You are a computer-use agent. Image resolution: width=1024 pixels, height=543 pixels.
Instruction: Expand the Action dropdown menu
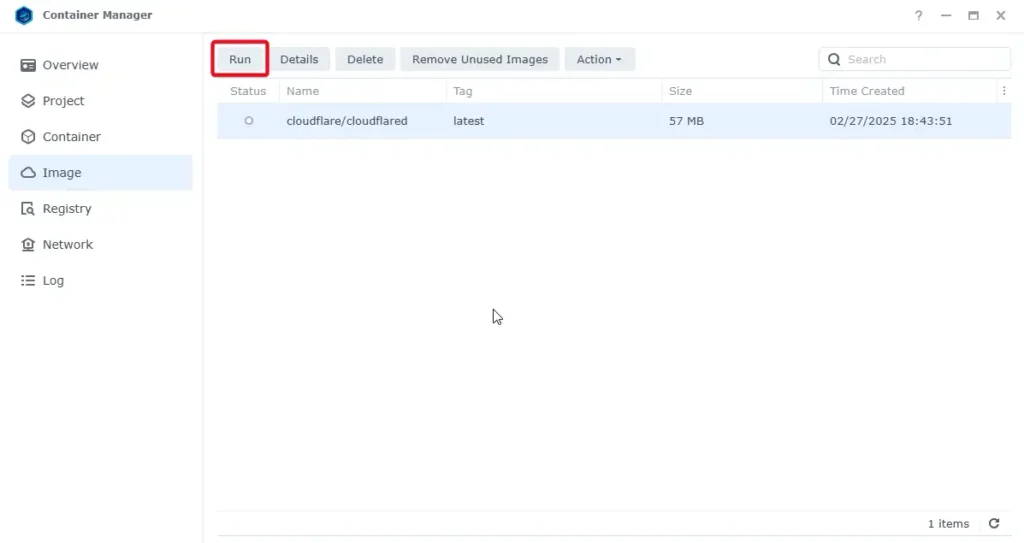(599, 60)
